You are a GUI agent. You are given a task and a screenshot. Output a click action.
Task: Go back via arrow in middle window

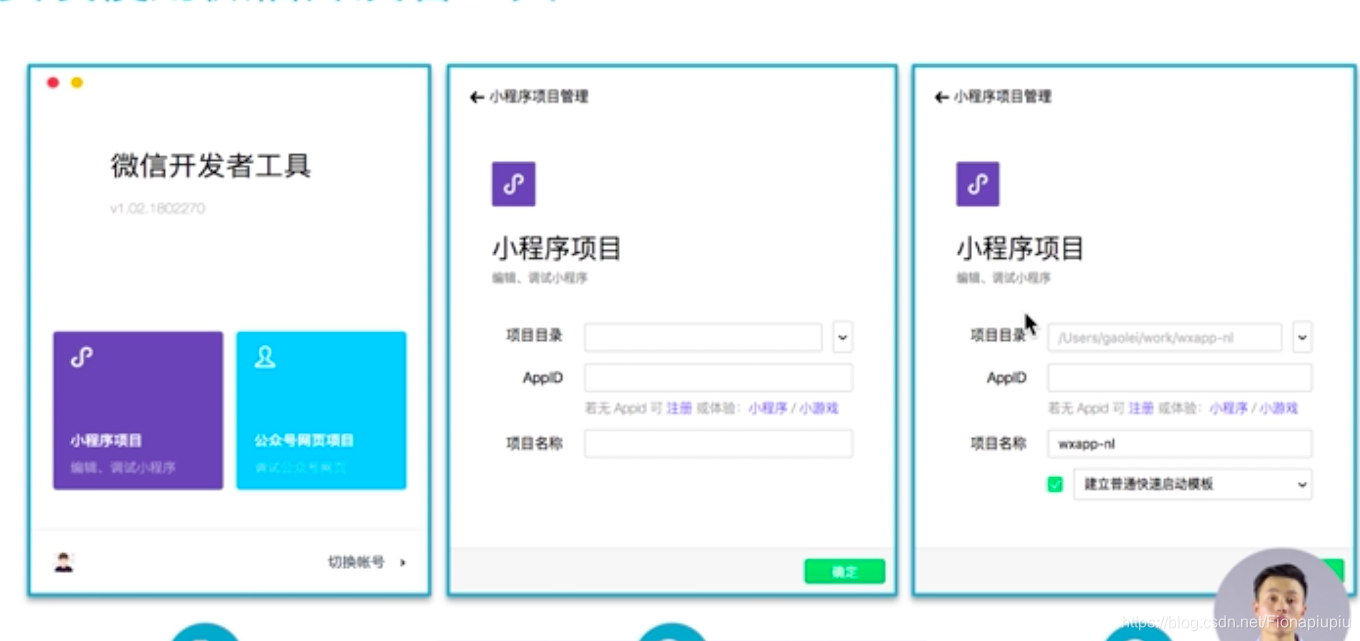[x=477, y=97]
